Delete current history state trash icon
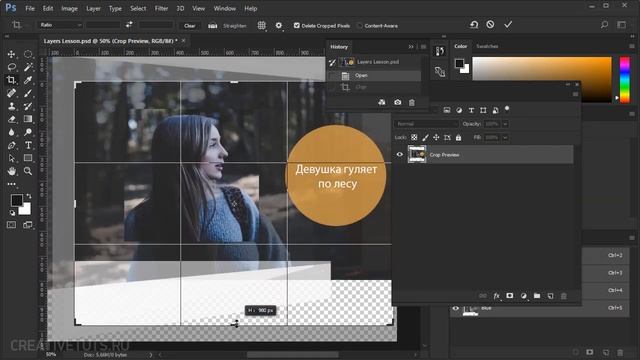The image size is (640, 360). [412, 102]
